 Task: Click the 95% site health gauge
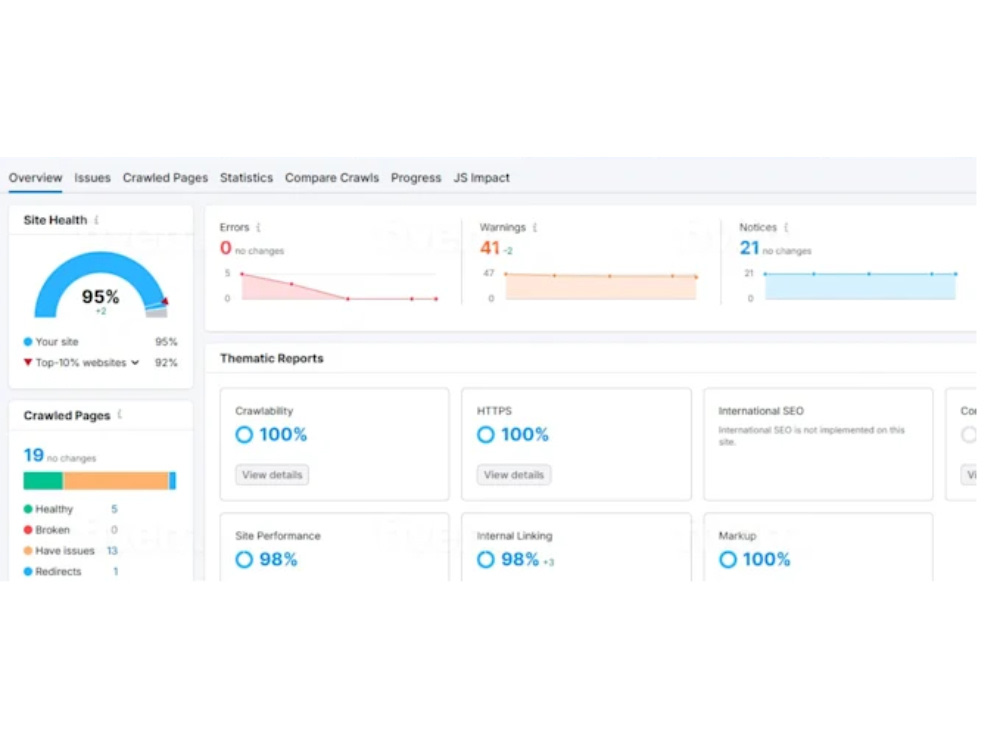tap(101, 284)
